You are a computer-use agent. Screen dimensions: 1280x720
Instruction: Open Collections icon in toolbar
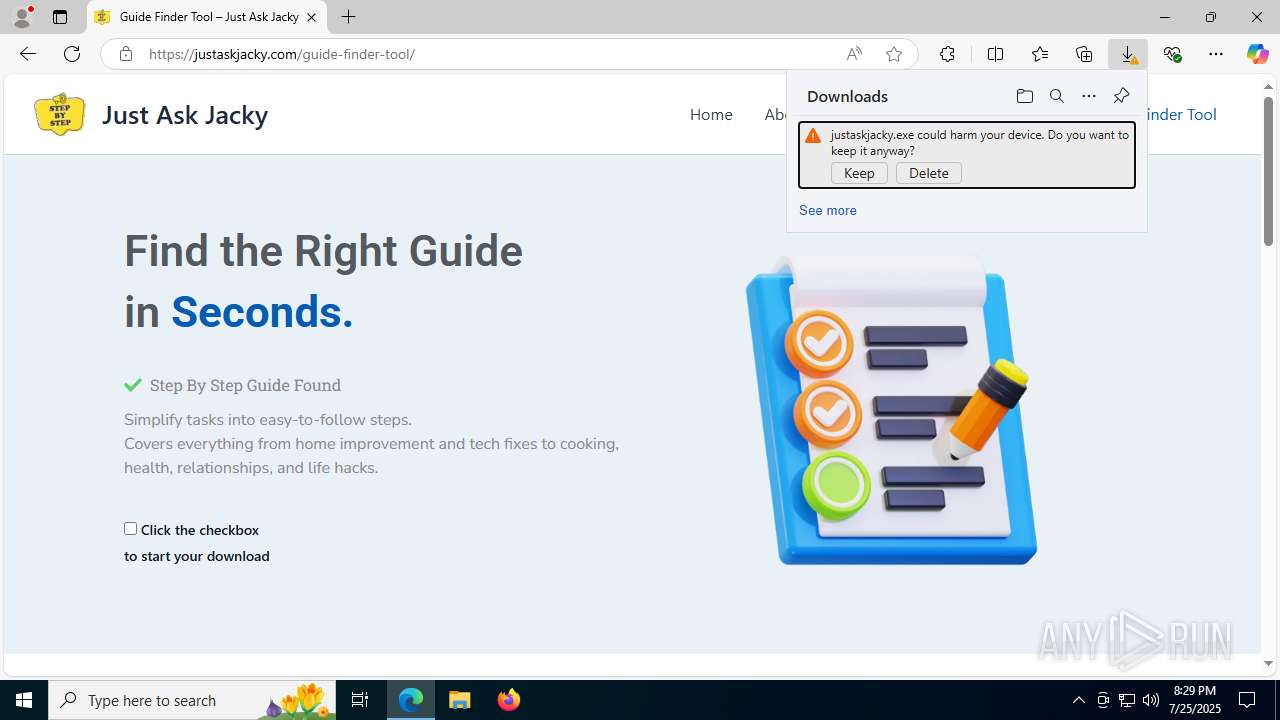point(1084,54)
